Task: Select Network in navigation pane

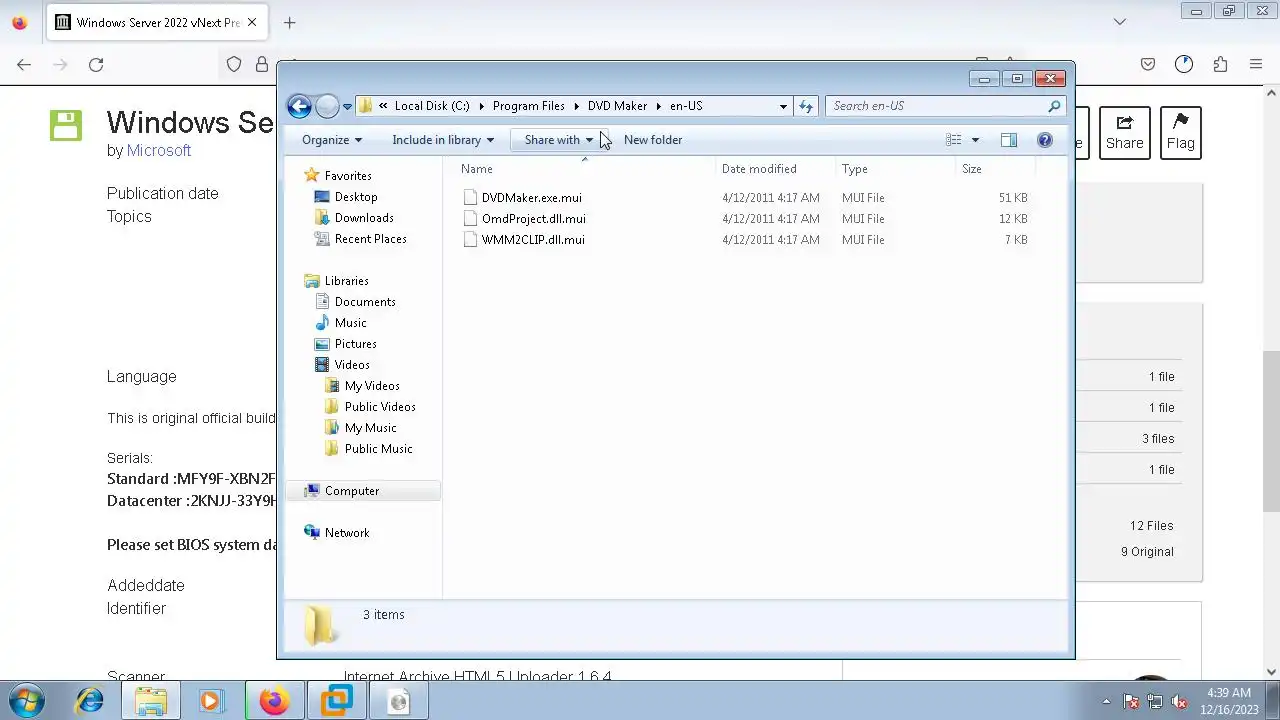Action: point(346,533)
